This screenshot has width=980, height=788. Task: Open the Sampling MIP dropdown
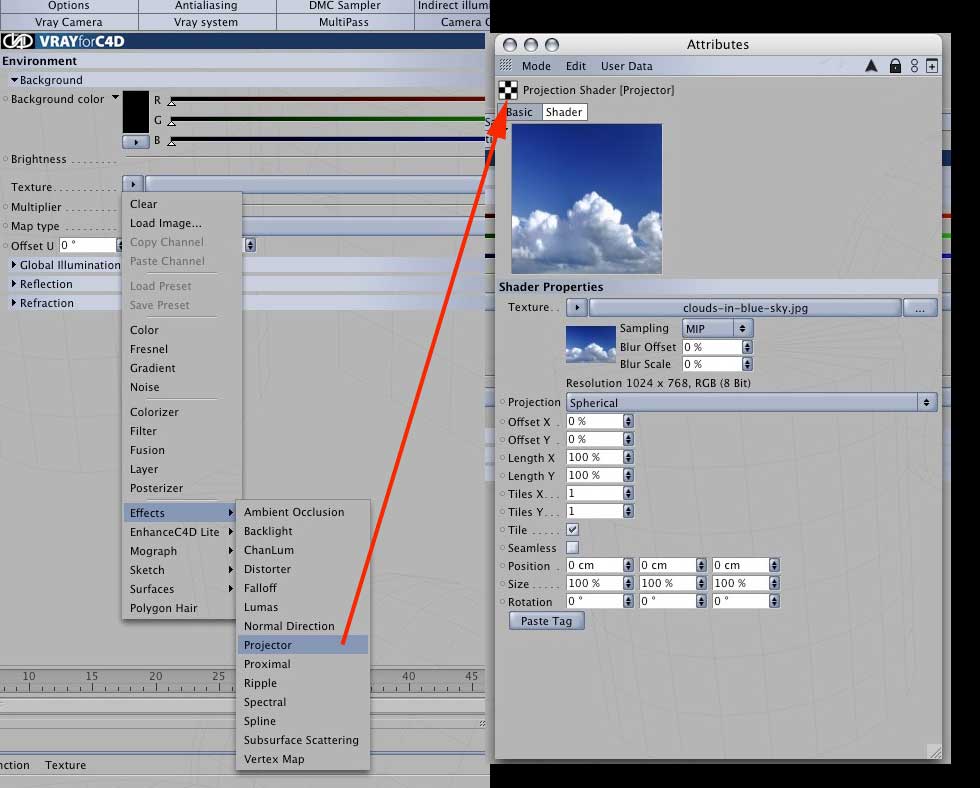[x=717, y=328]
